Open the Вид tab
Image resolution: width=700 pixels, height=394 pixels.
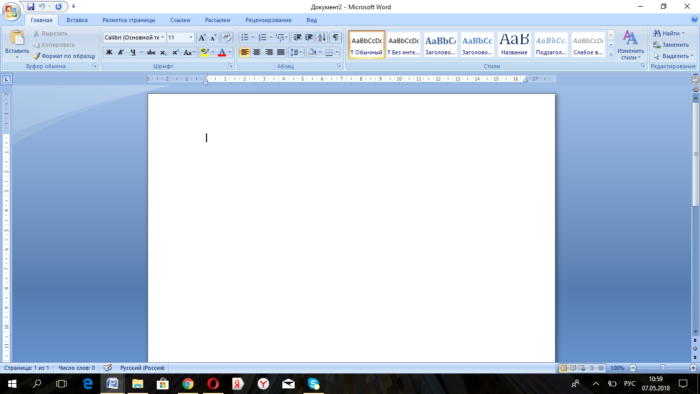click(x=312, y=20)
